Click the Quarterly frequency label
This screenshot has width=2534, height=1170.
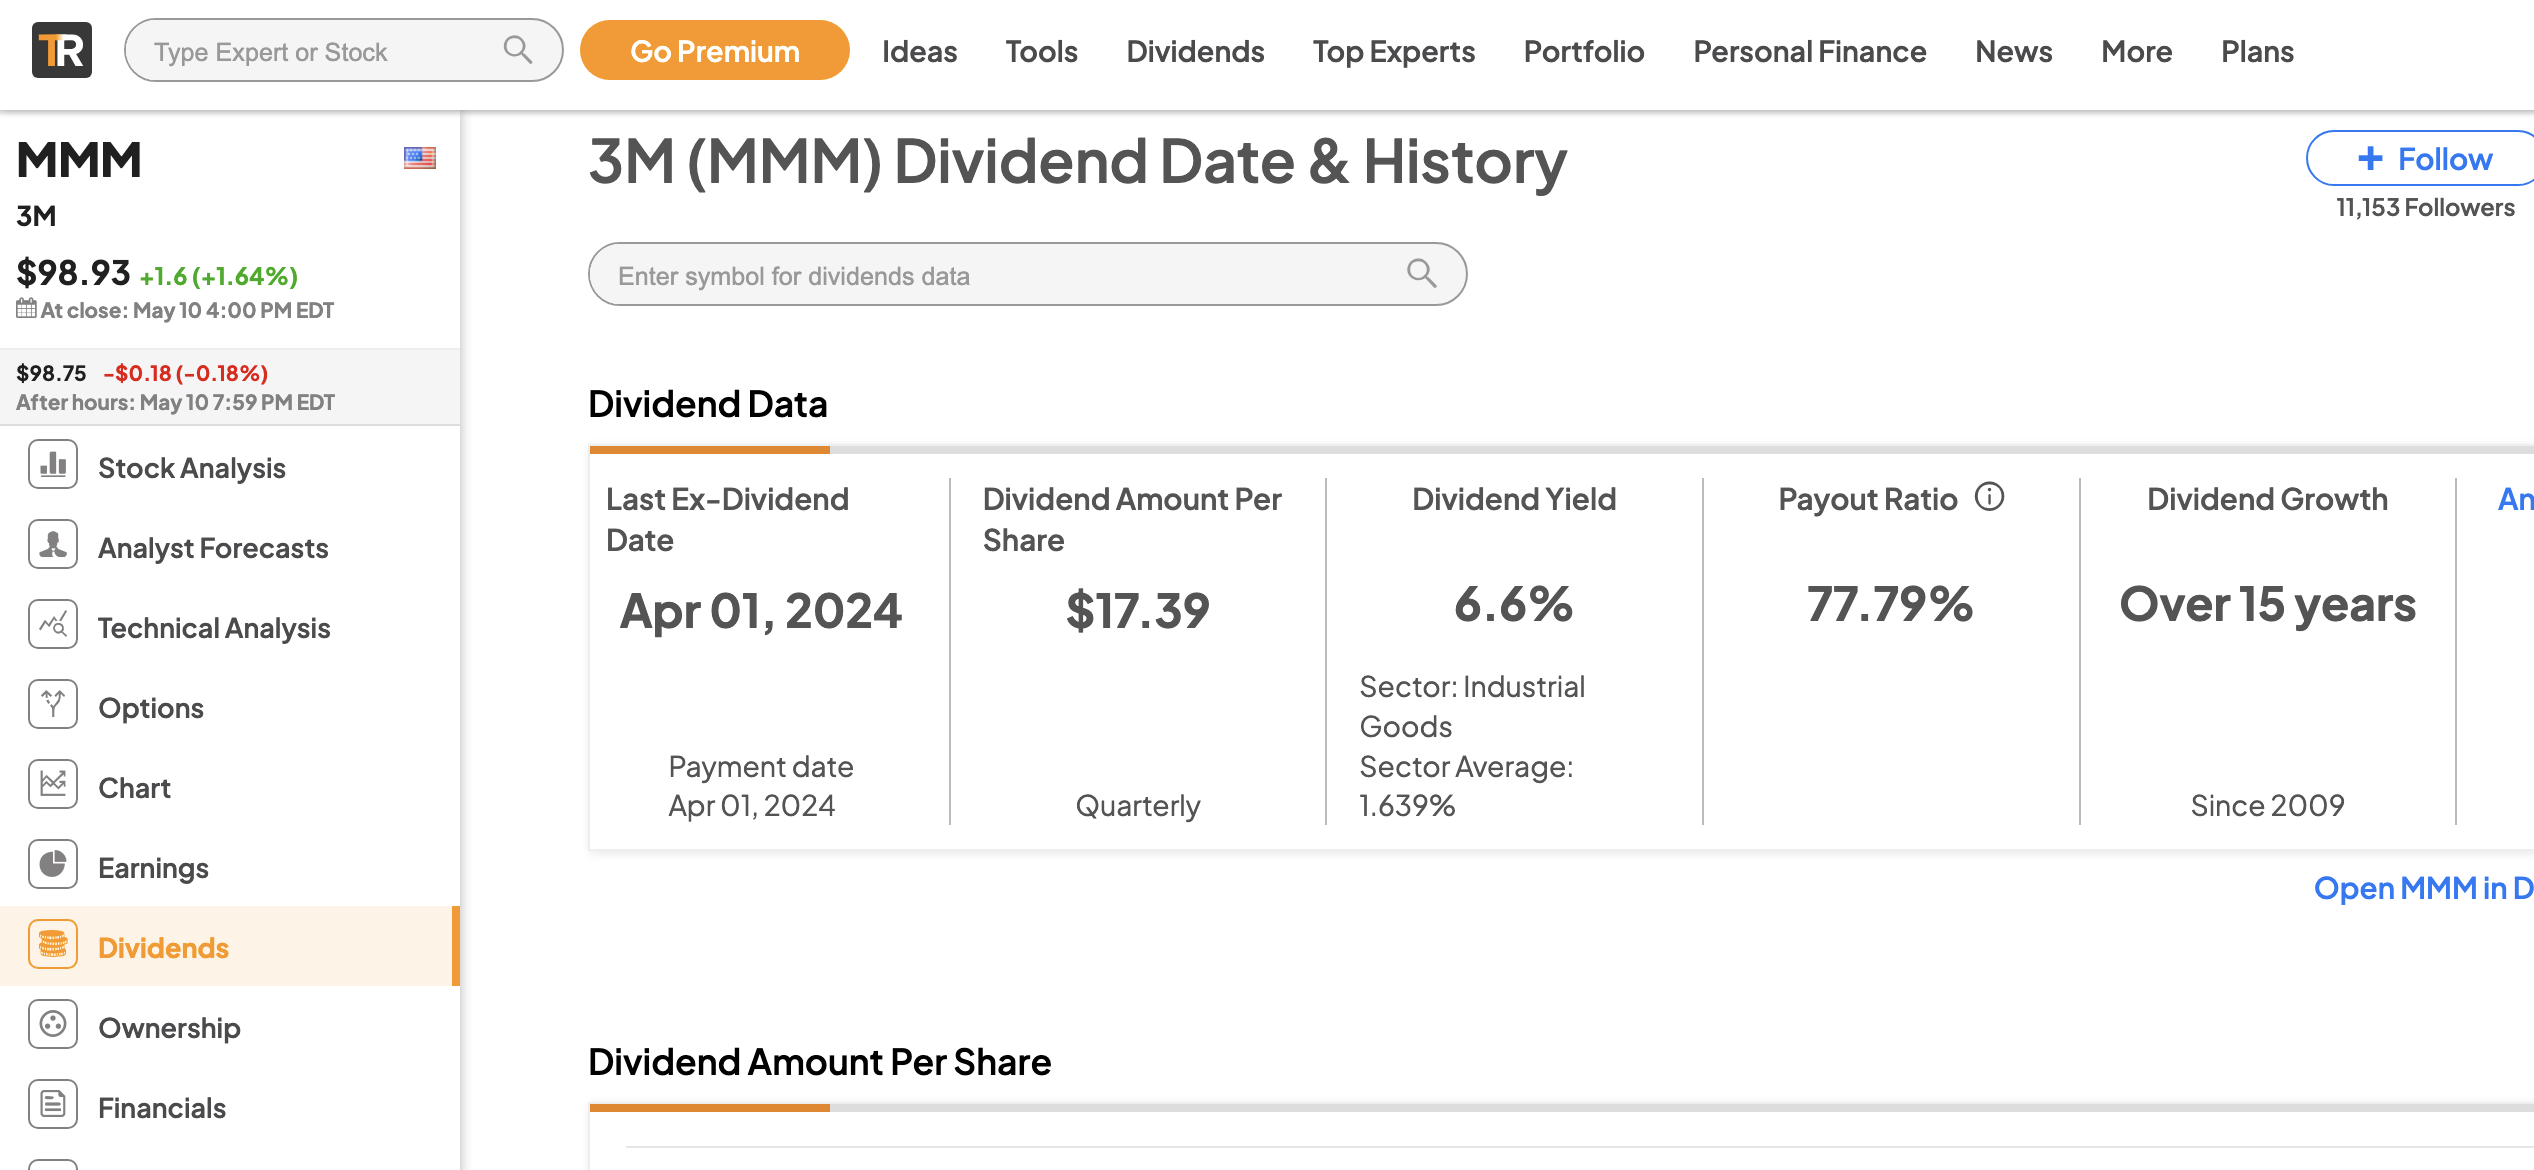1138,805
